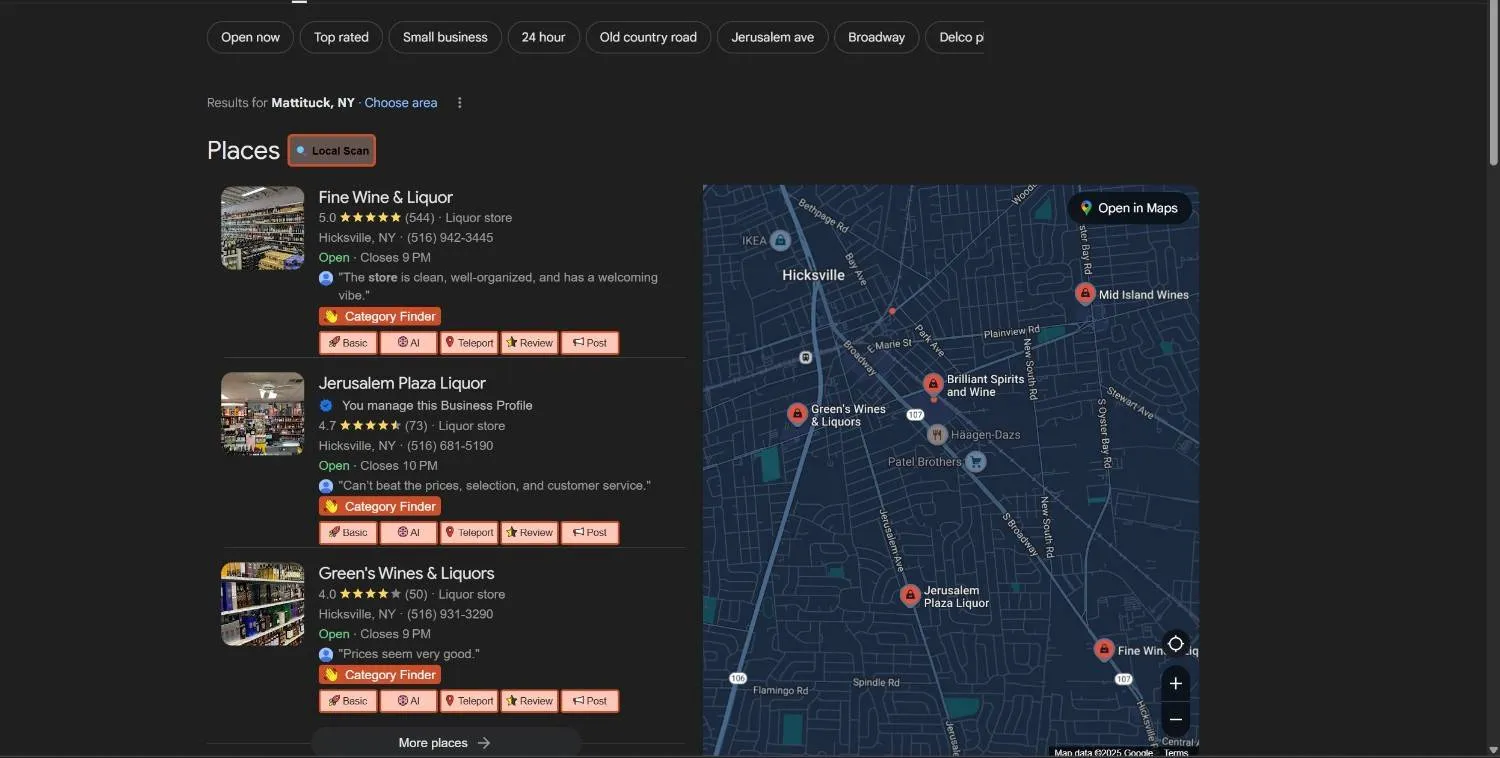Image resolution: width=1500 pixels, height=758 pixels.
Task: Choose the 24 hour filter chip
Action: [543, 37]
